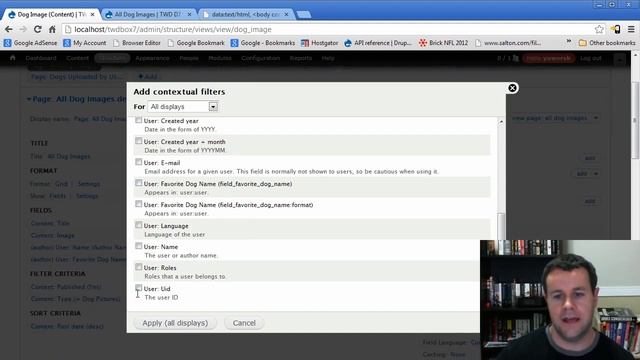
Task: Show more bookmarks with the chevron
Action: click(x=569, y=42)
